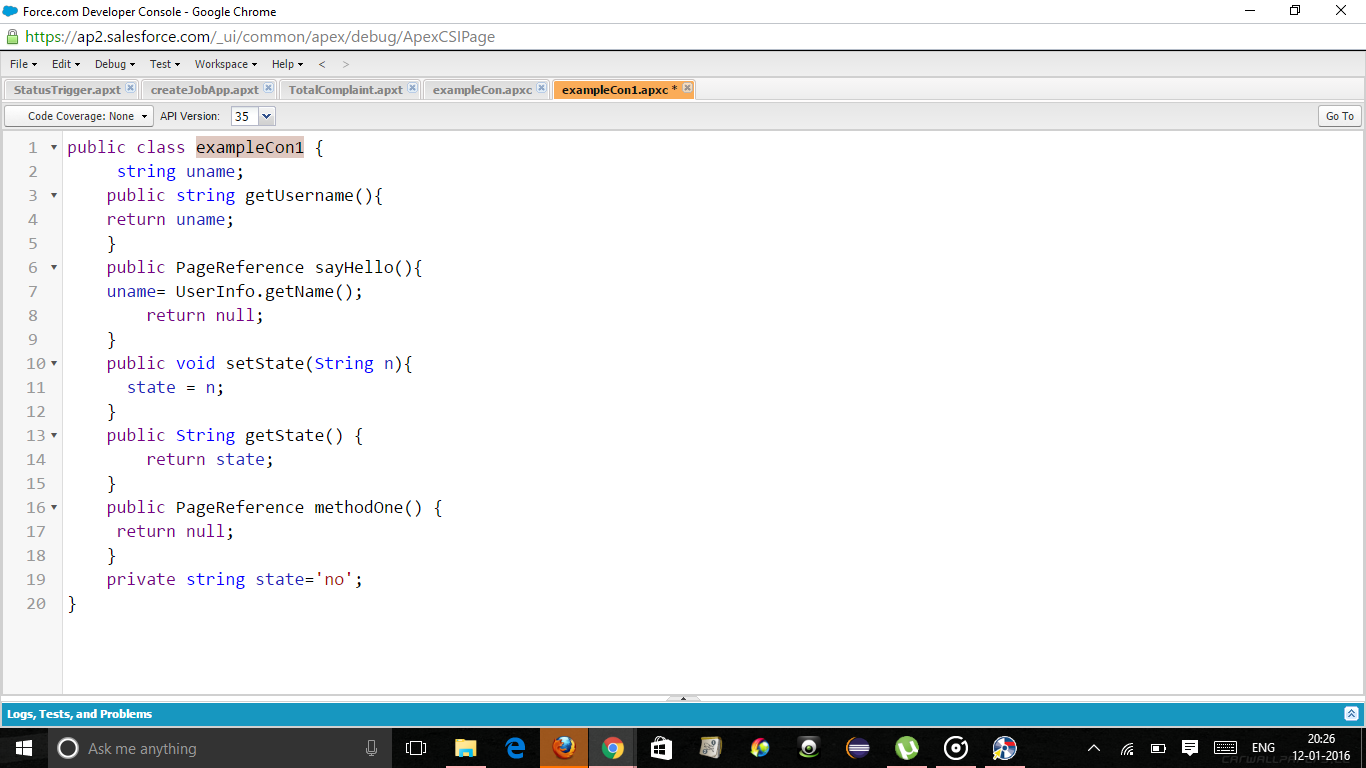Click the browser address bar URL
This screenshot has height=768, width=1366.
[260, 37]
